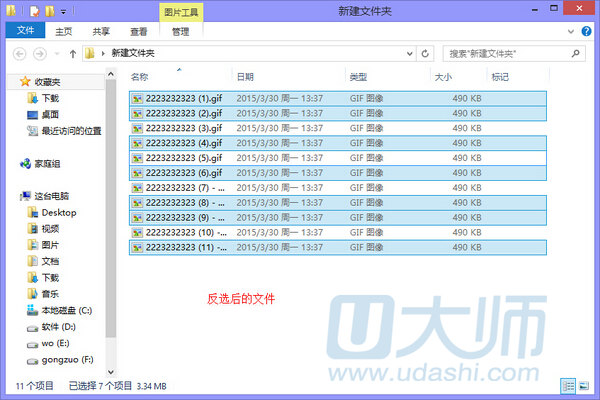Open 最近访问的位置
Screen dimensions: 600x400
pyautogui.click(x=71, y=131)
